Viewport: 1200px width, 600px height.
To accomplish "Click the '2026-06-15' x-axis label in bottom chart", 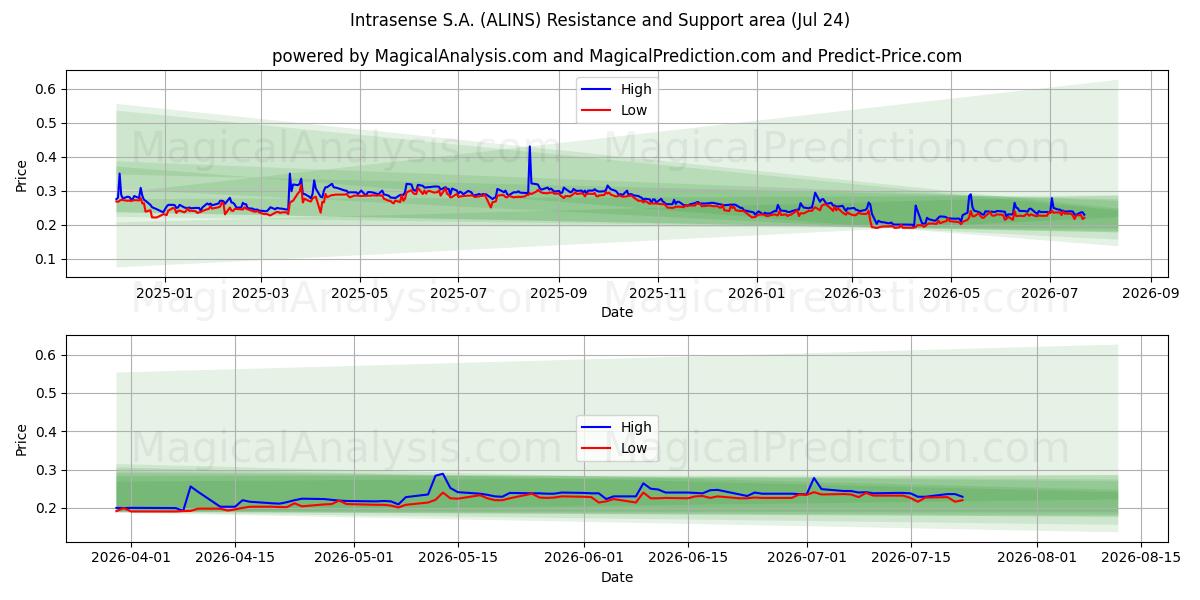I will click(689, 558).
